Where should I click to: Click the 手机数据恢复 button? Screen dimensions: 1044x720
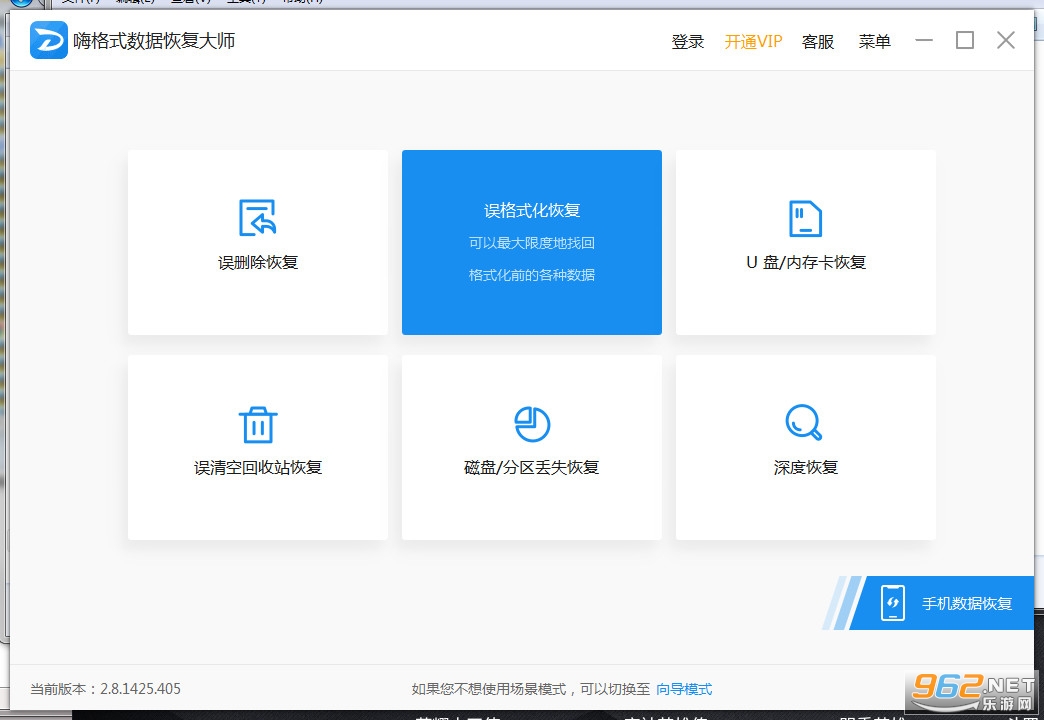[941, 603]
